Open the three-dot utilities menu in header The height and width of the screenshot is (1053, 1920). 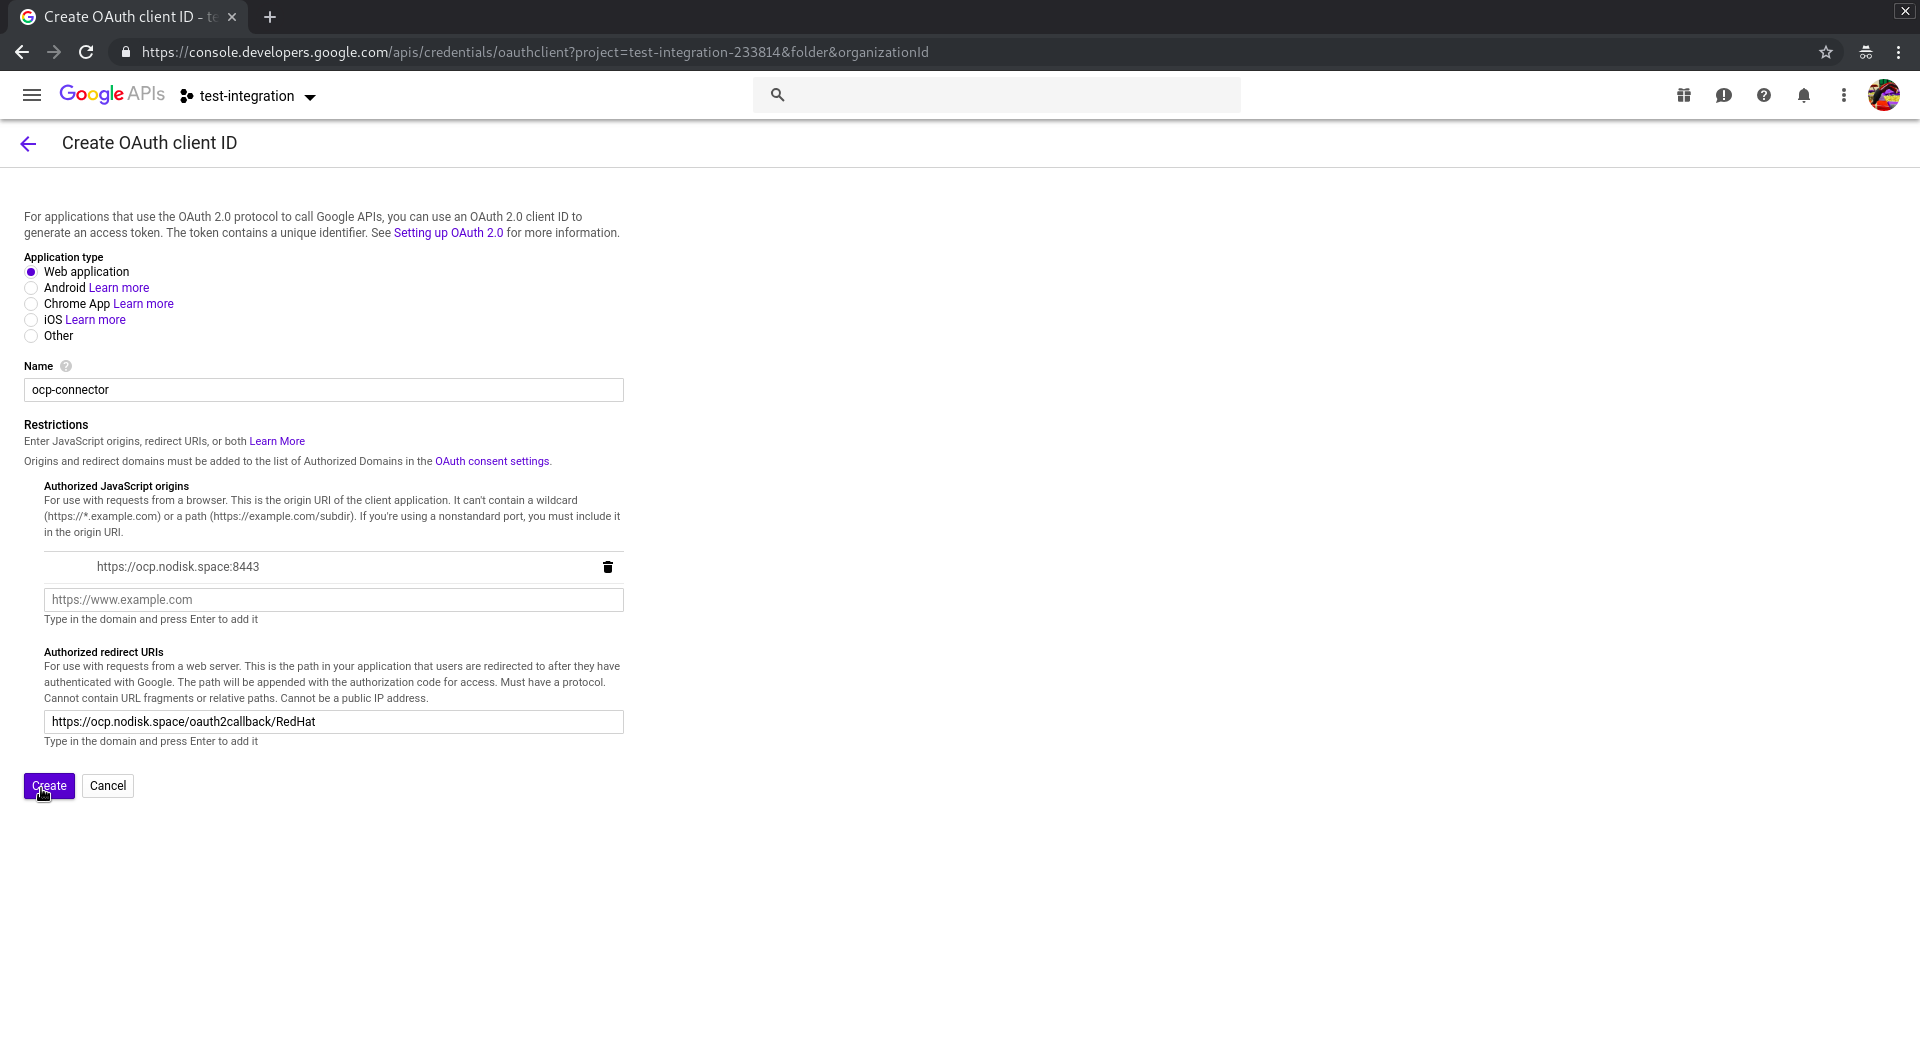tap(1844, 95)
